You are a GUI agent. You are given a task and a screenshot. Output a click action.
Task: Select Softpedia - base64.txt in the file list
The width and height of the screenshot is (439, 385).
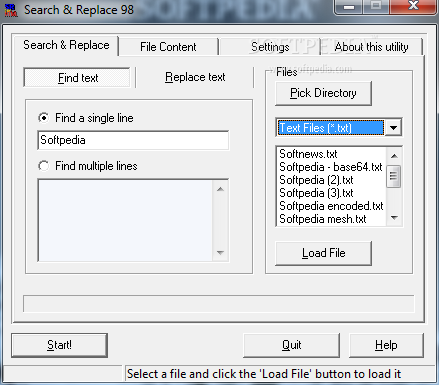click(332, 167)
